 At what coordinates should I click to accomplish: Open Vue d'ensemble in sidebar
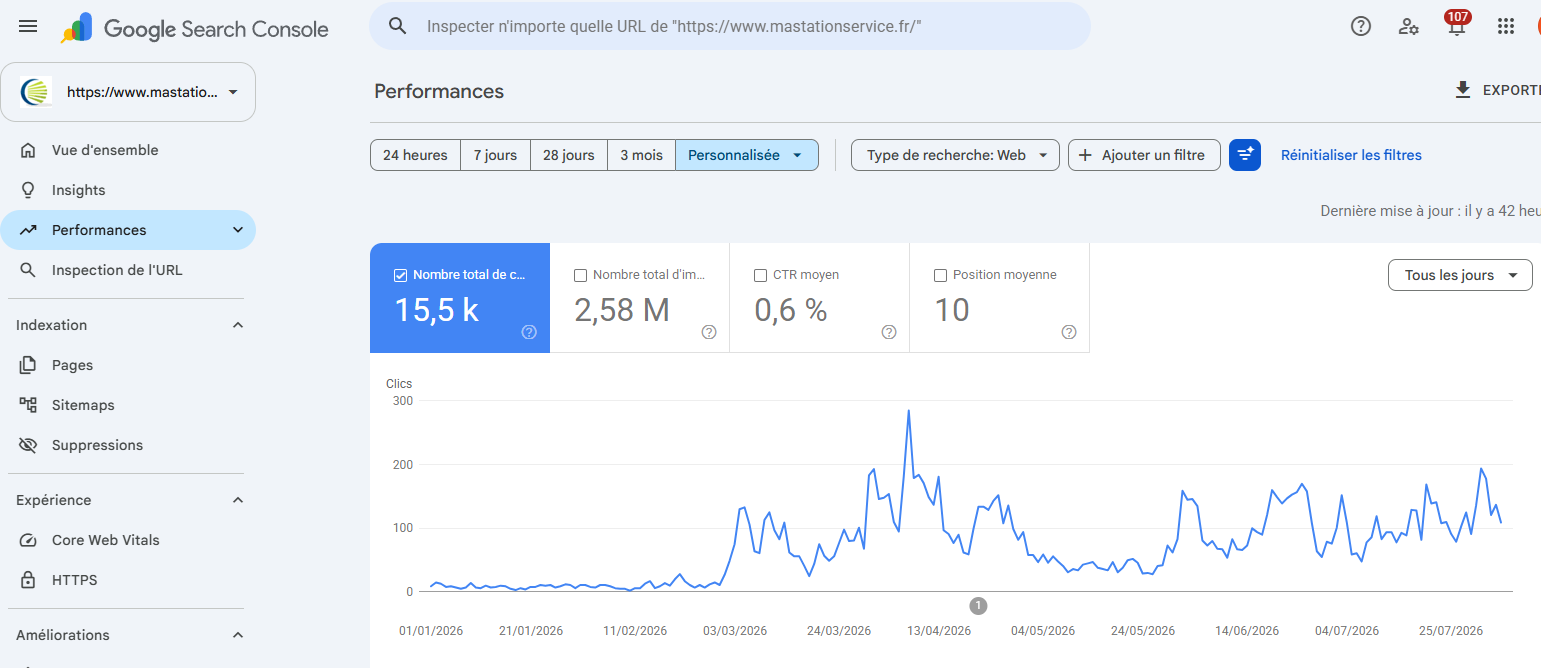[x=128, y=150]
